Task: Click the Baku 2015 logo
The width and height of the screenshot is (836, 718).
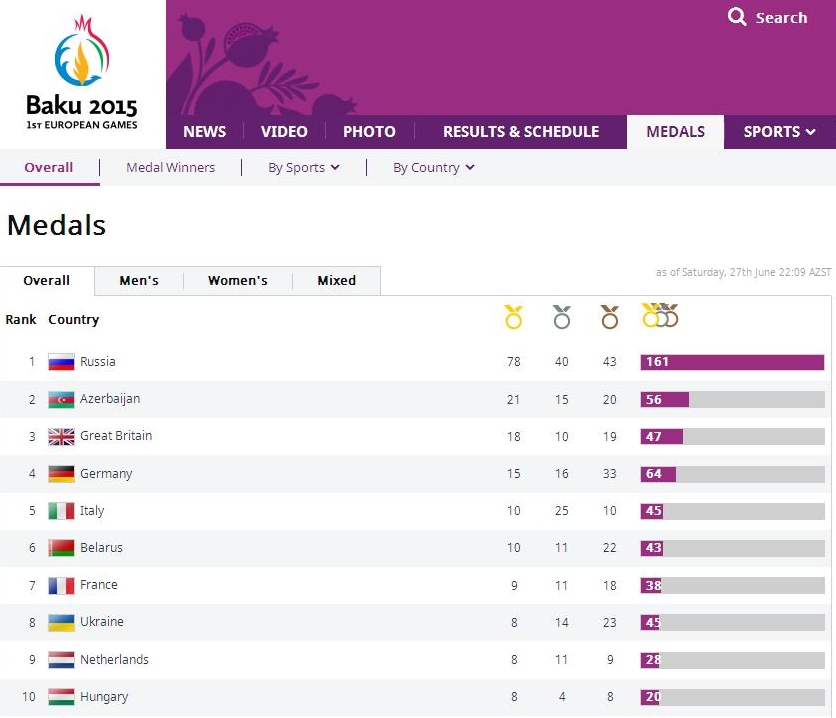Action: pyautogui.click(x=82, y=74)
